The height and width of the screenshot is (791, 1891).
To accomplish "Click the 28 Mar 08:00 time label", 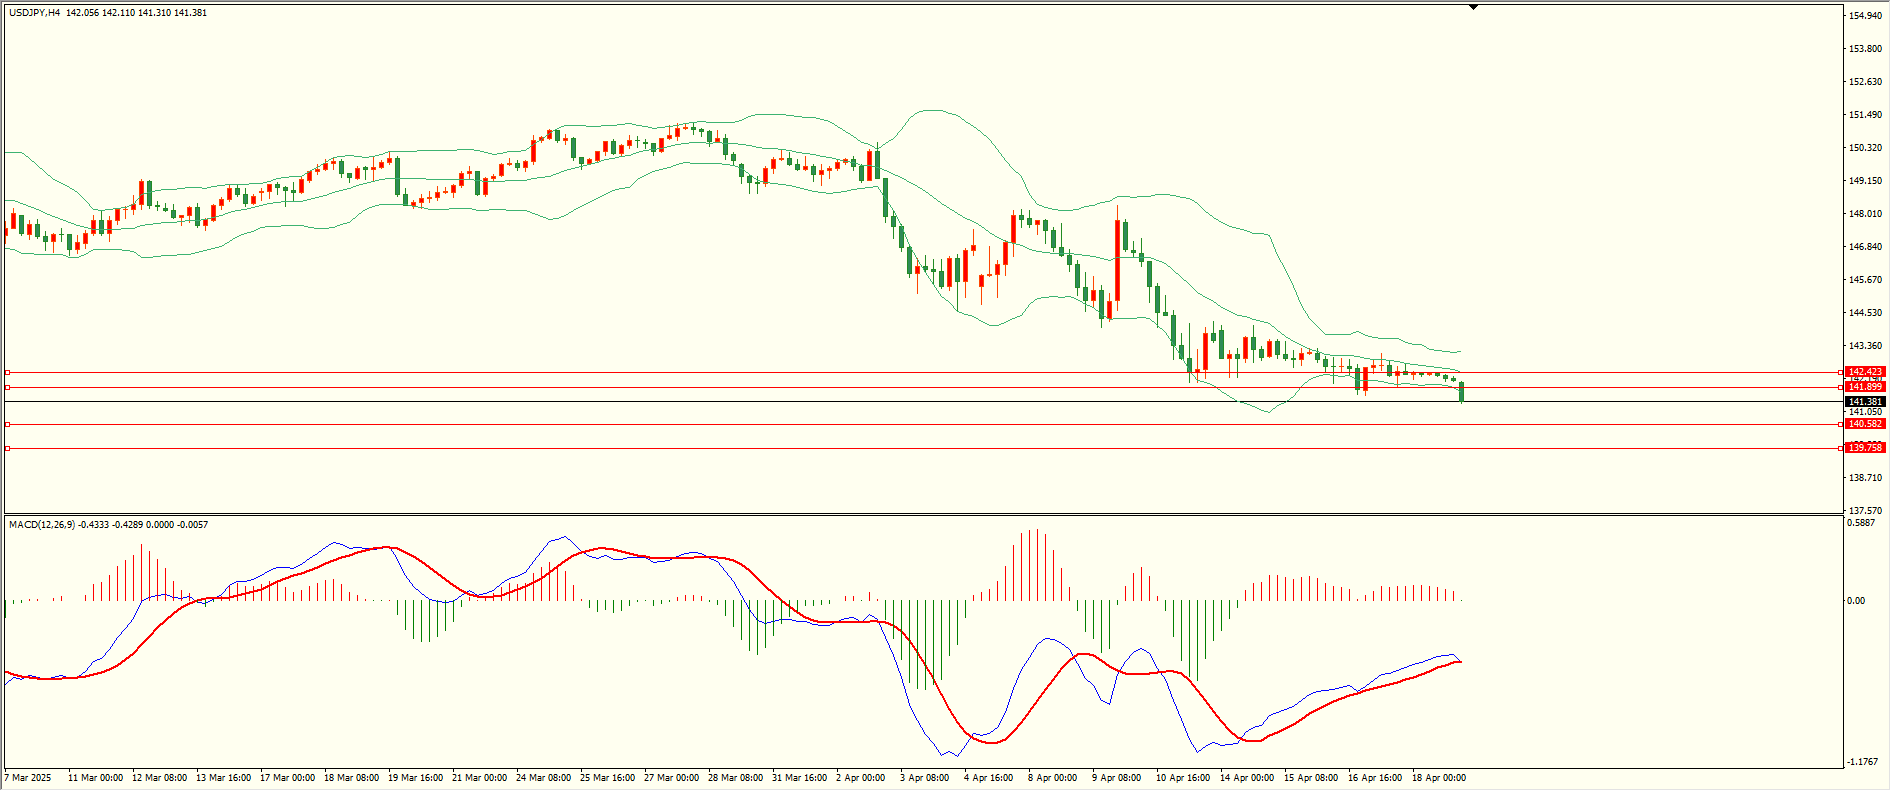I will point(735,778).
